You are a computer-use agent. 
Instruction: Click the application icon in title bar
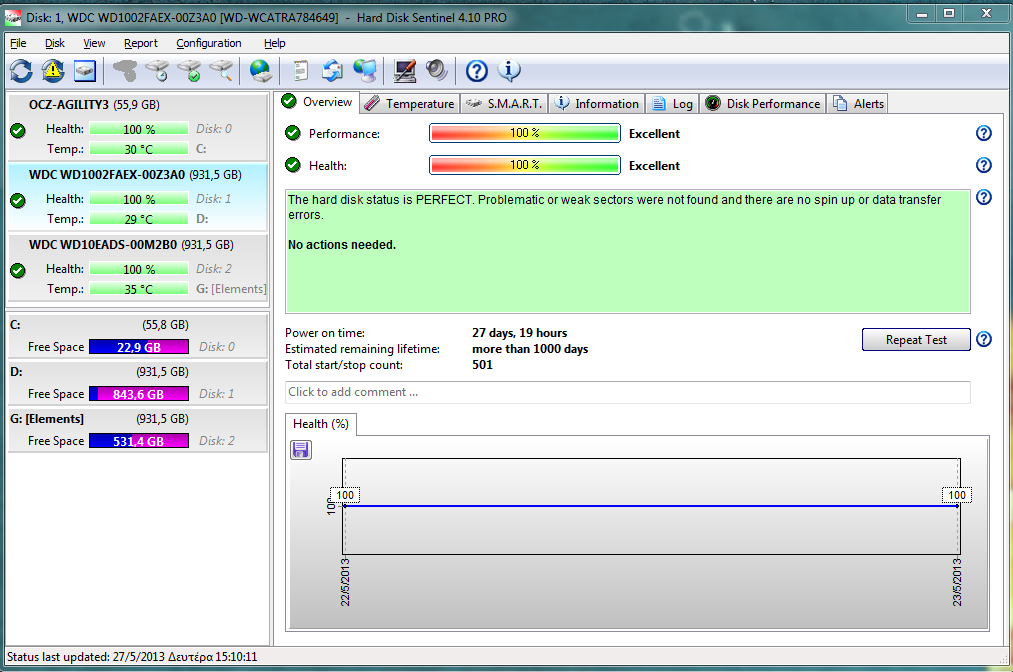click(x=12, y=17)
